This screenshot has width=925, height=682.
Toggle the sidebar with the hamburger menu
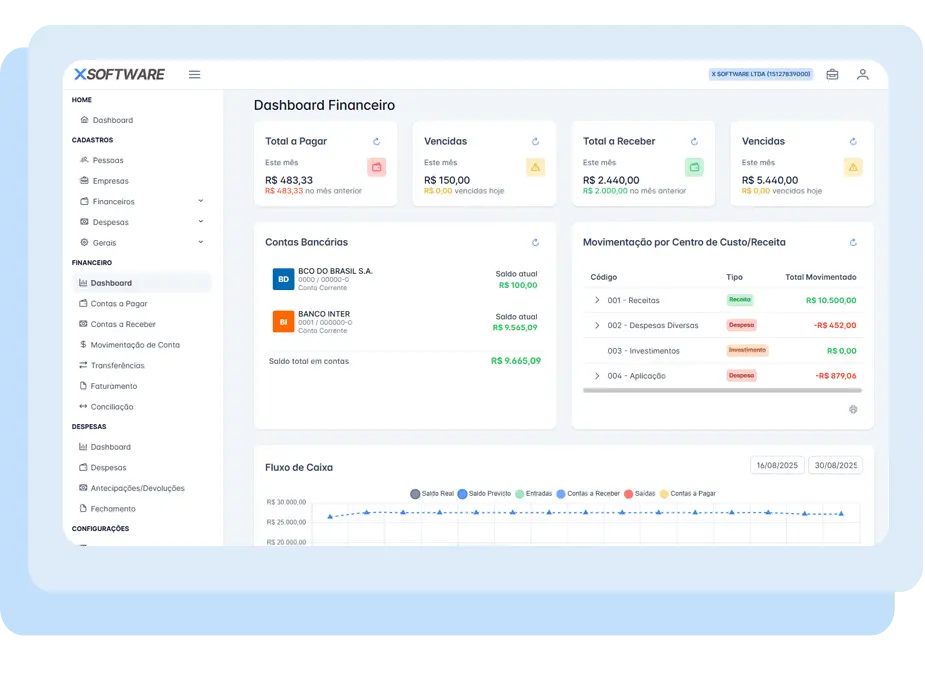tap(194, 74)
